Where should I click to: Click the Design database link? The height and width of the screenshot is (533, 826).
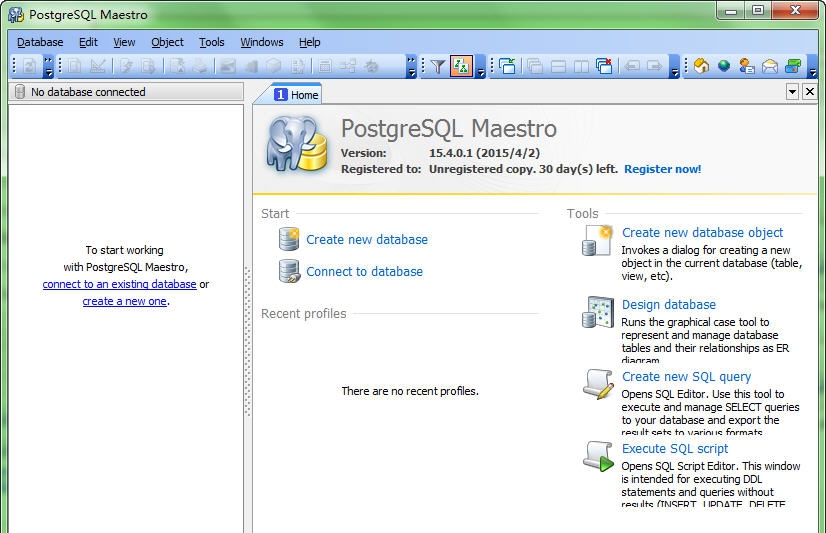(669, 305)
